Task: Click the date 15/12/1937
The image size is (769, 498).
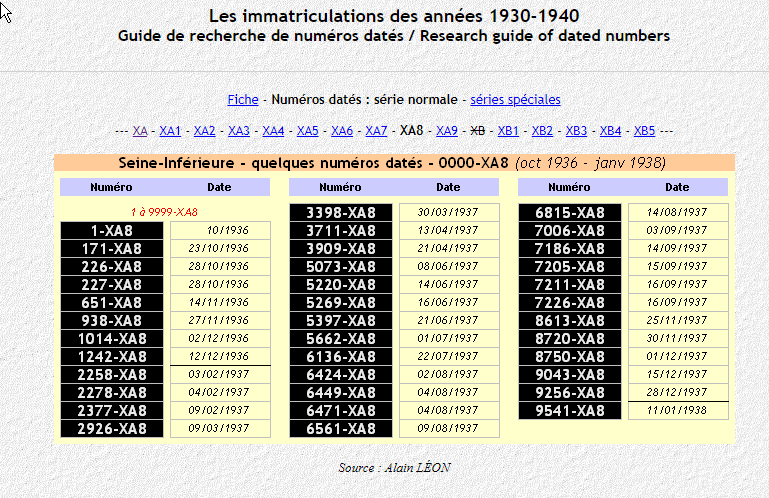Action: (x=677, y=374)
